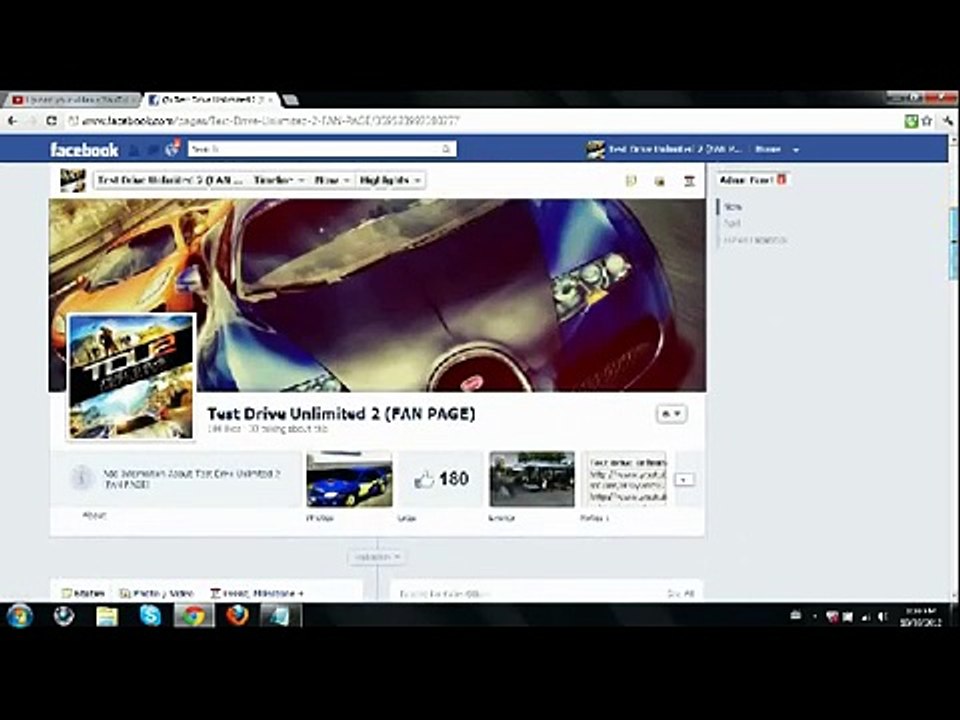Switch to Chrome in the taskbar
This screenshot has height=720, width=960.
[x=194, y=616]
